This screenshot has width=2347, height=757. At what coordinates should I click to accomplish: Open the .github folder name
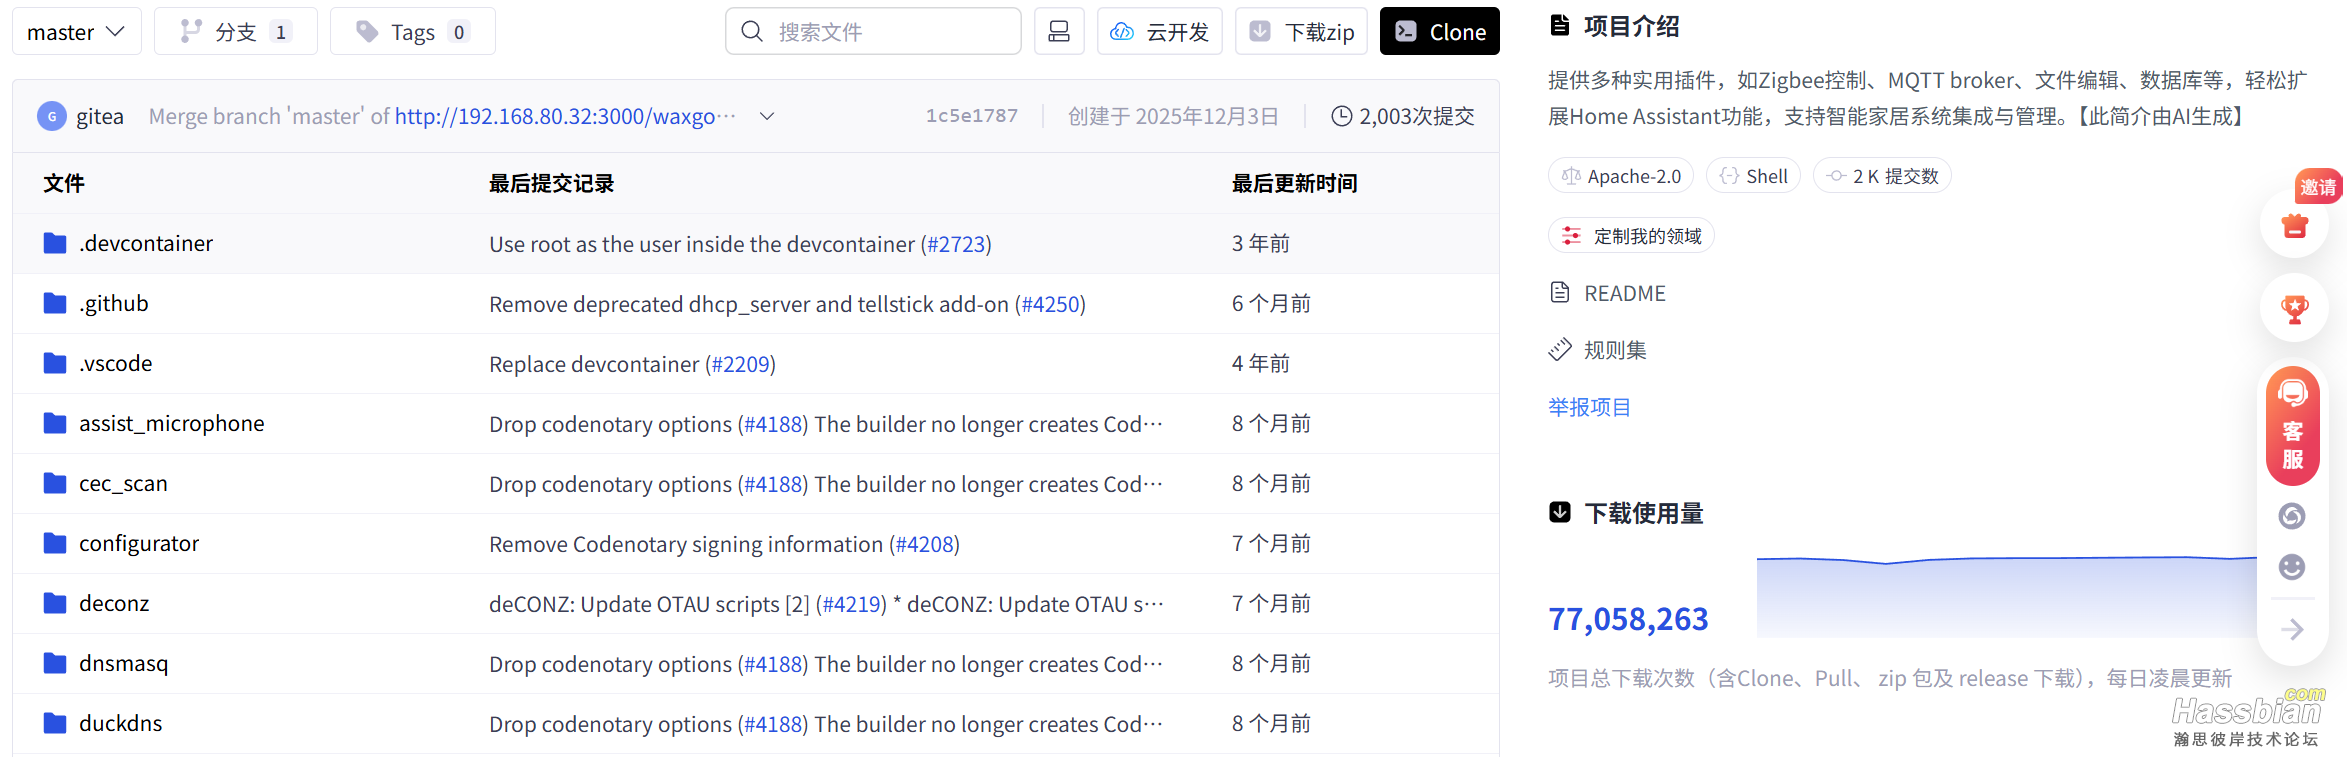click(114, 303)
